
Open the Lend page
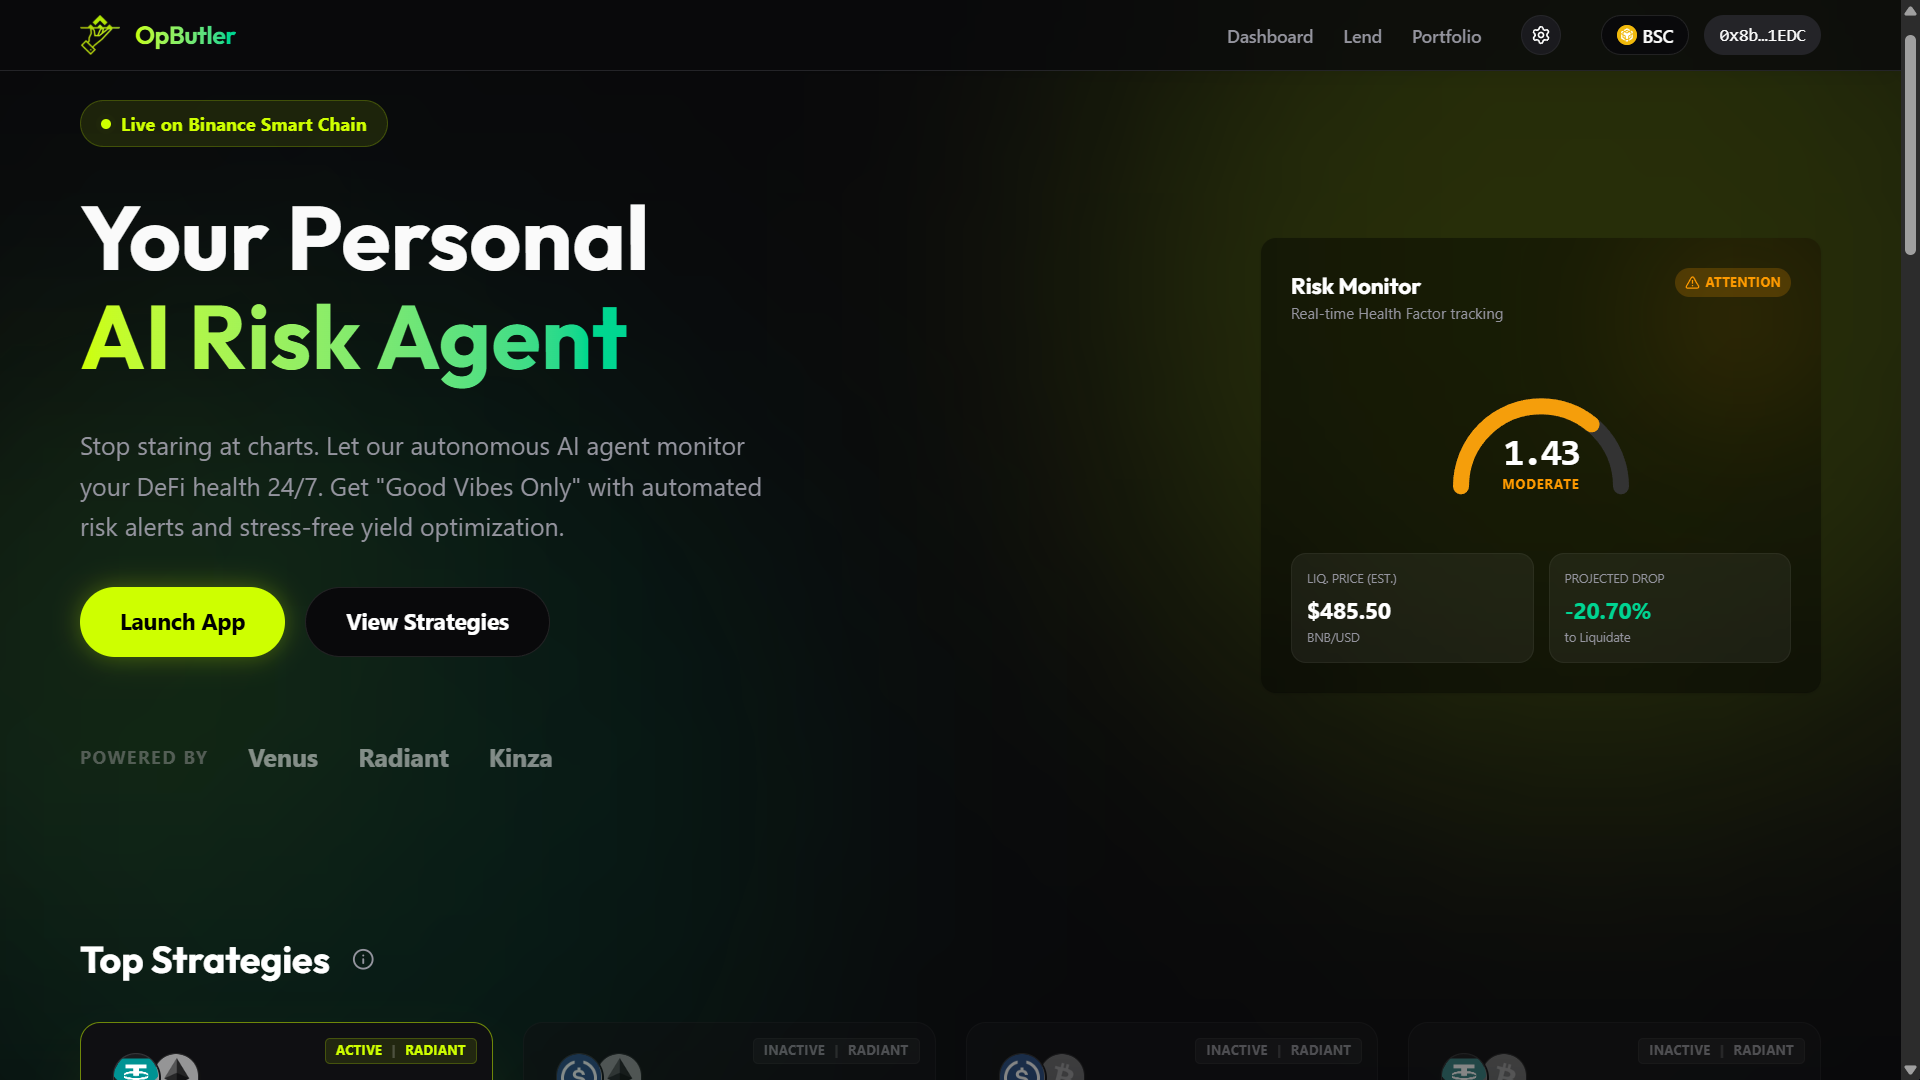click(x=1361, y=37)
